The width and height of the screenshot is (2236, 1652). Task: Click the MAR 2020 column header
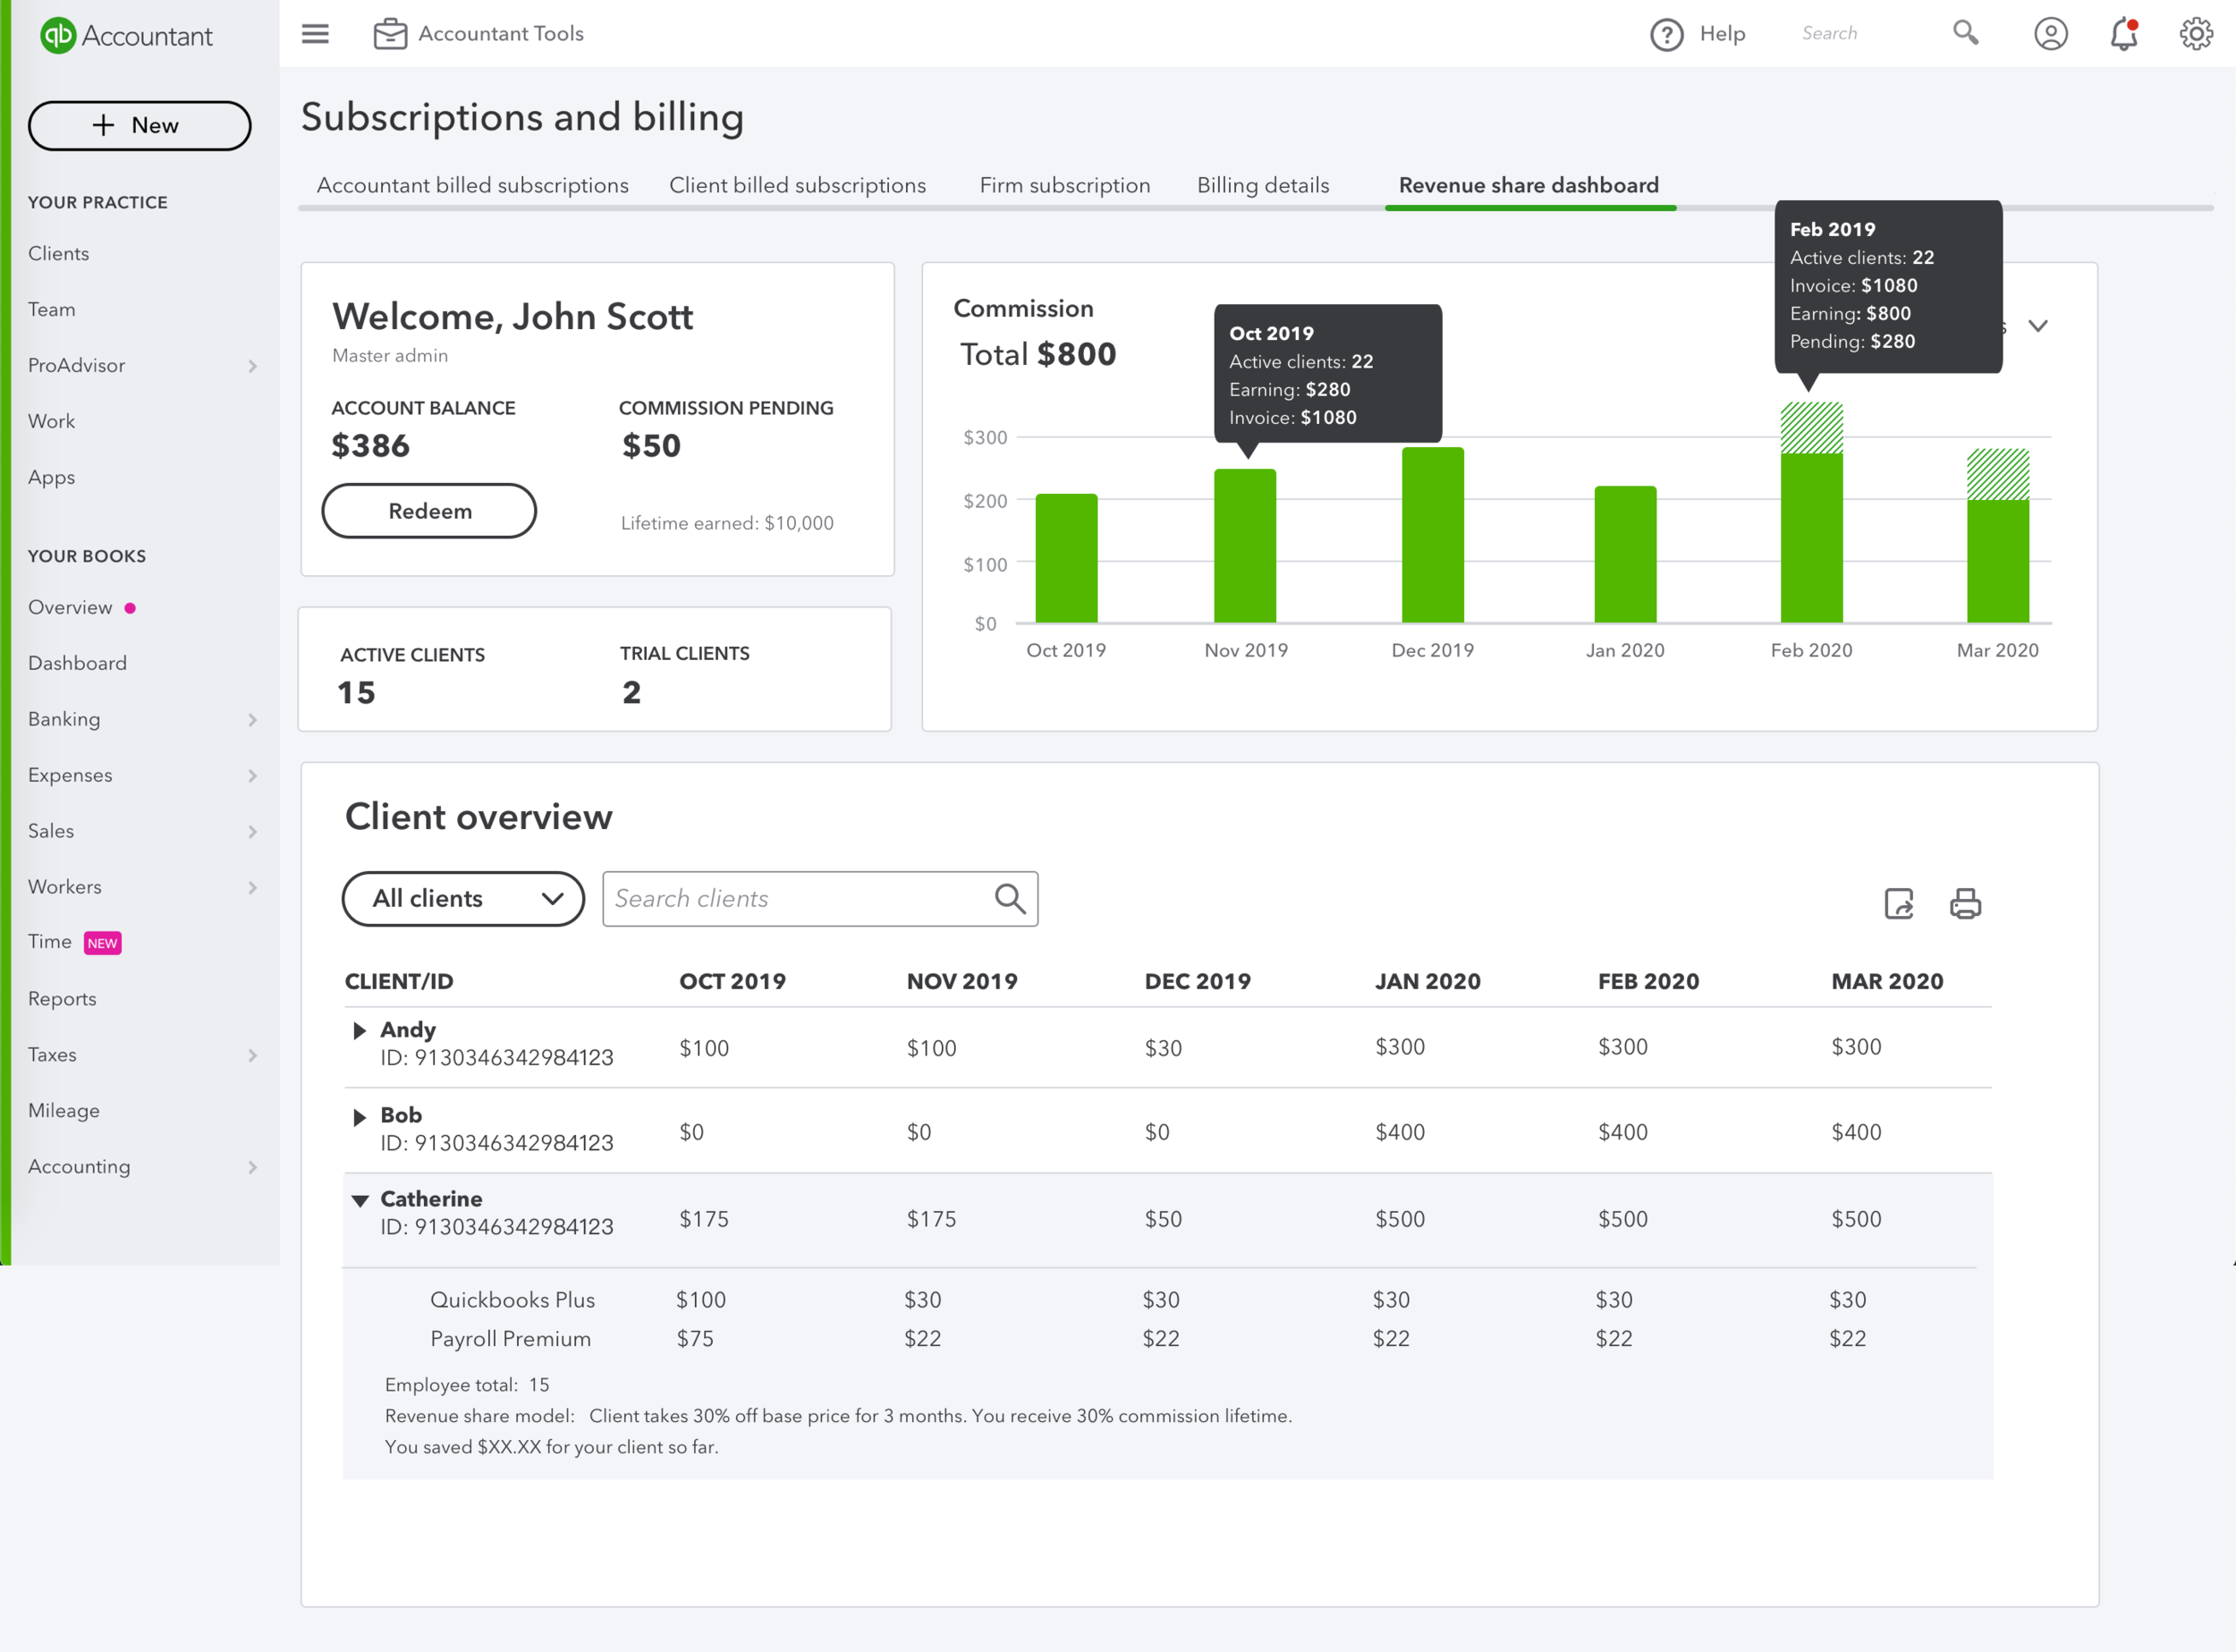point(1887,981)
